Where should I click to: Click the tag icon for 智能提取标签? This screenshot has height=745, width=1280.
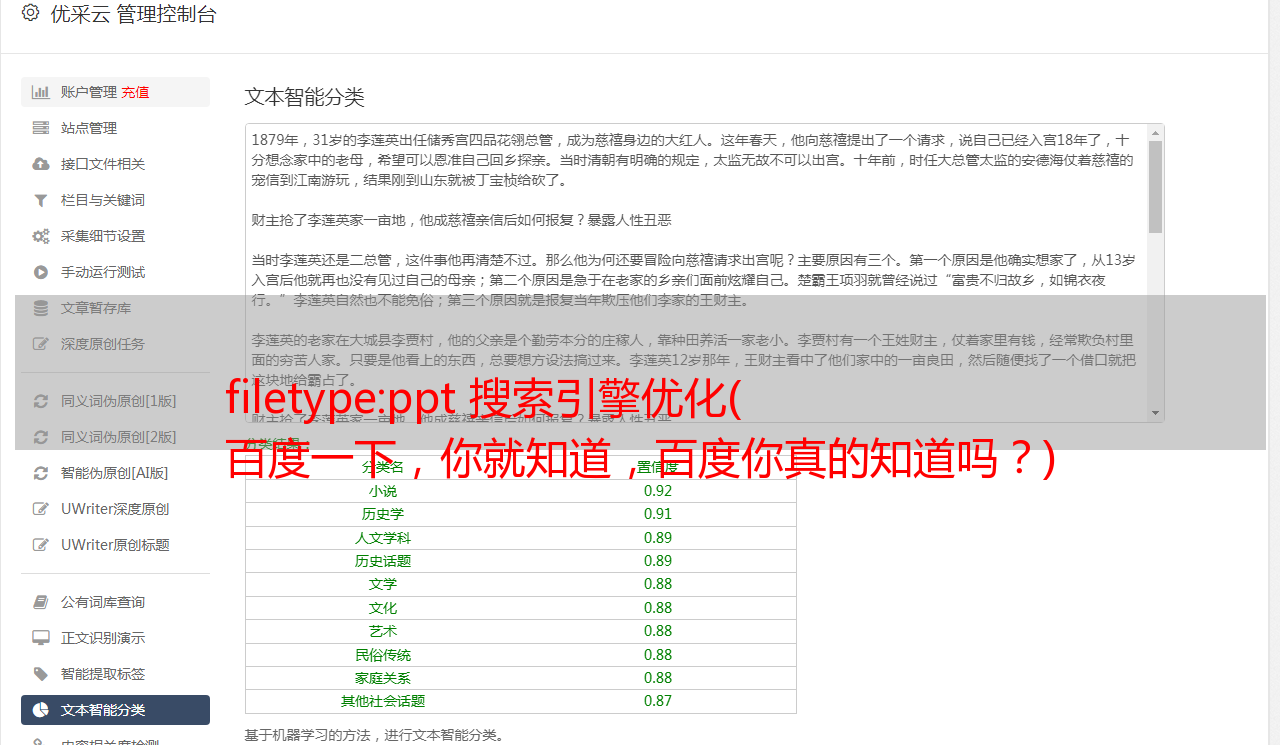point(41,674)
